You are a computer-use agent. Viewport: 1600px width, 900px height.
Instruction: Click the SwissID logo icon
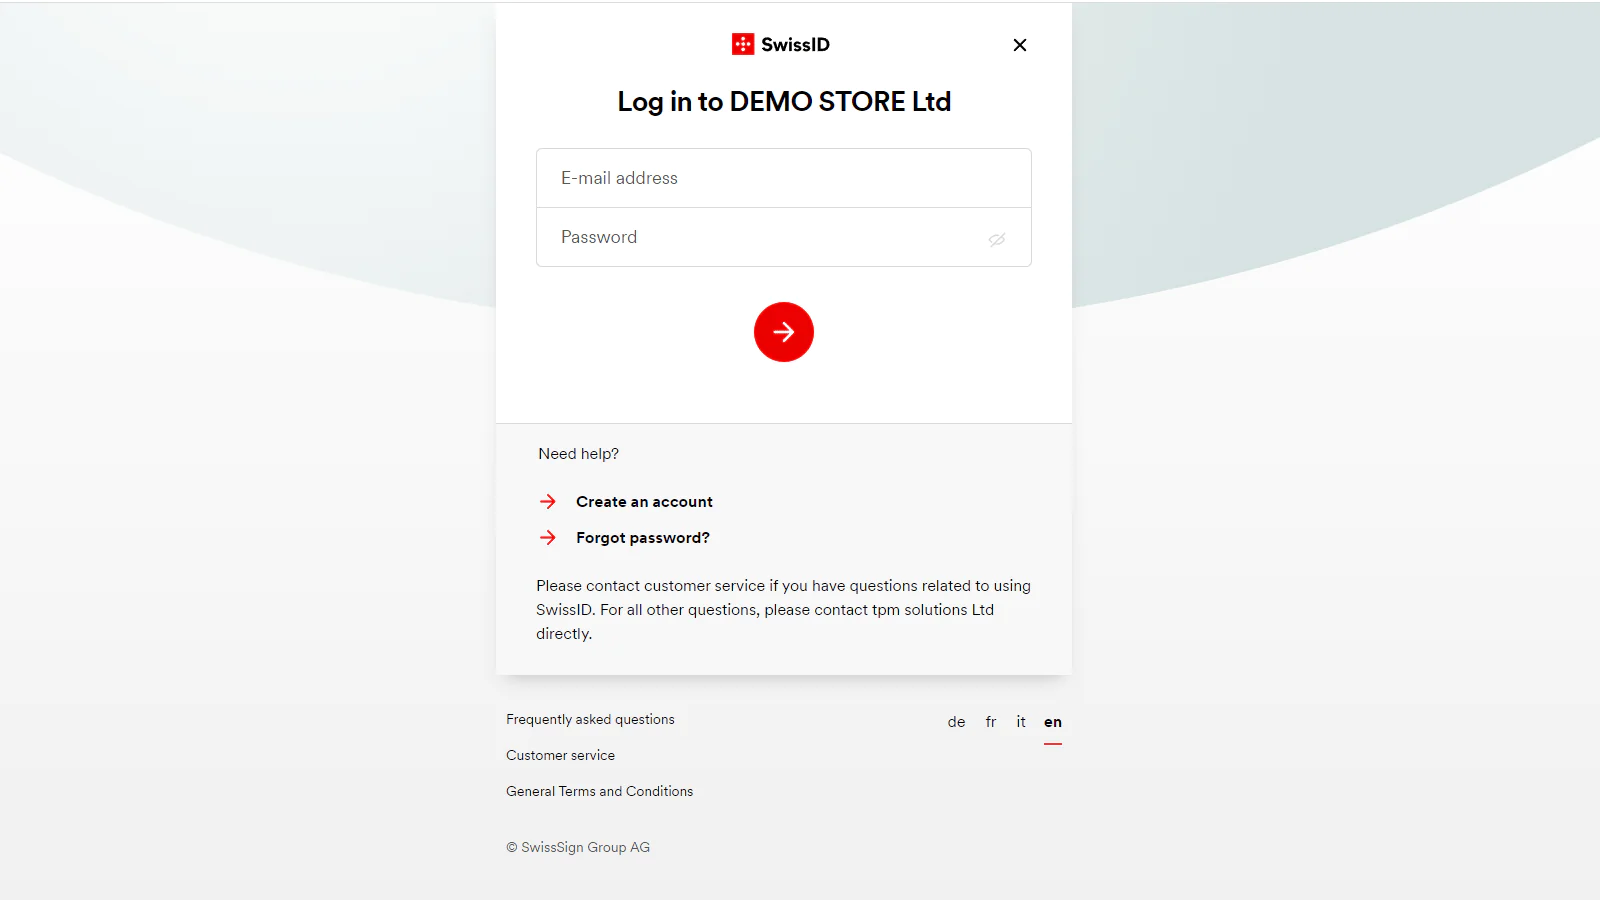pyautogui.click(x=743, y=44)
